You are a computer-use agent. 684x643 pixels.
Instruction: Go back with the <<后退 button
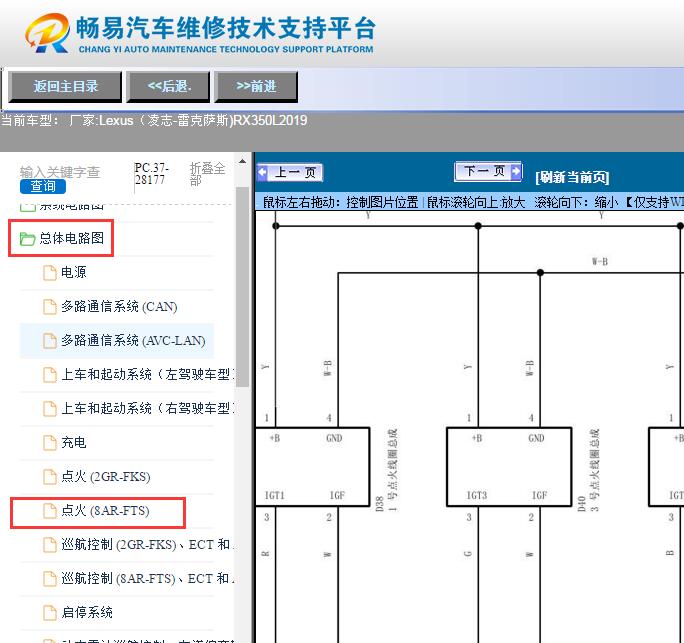click(x=168, y=86)
